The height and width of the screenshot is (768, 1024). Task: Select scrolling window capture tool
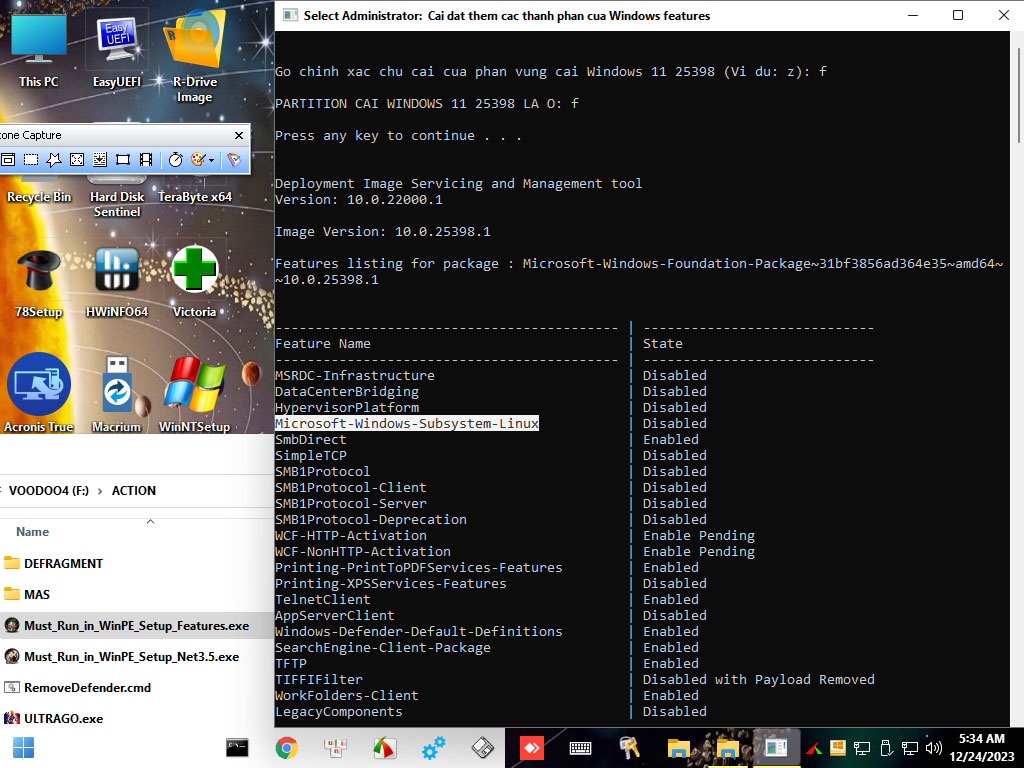[100, 159]
